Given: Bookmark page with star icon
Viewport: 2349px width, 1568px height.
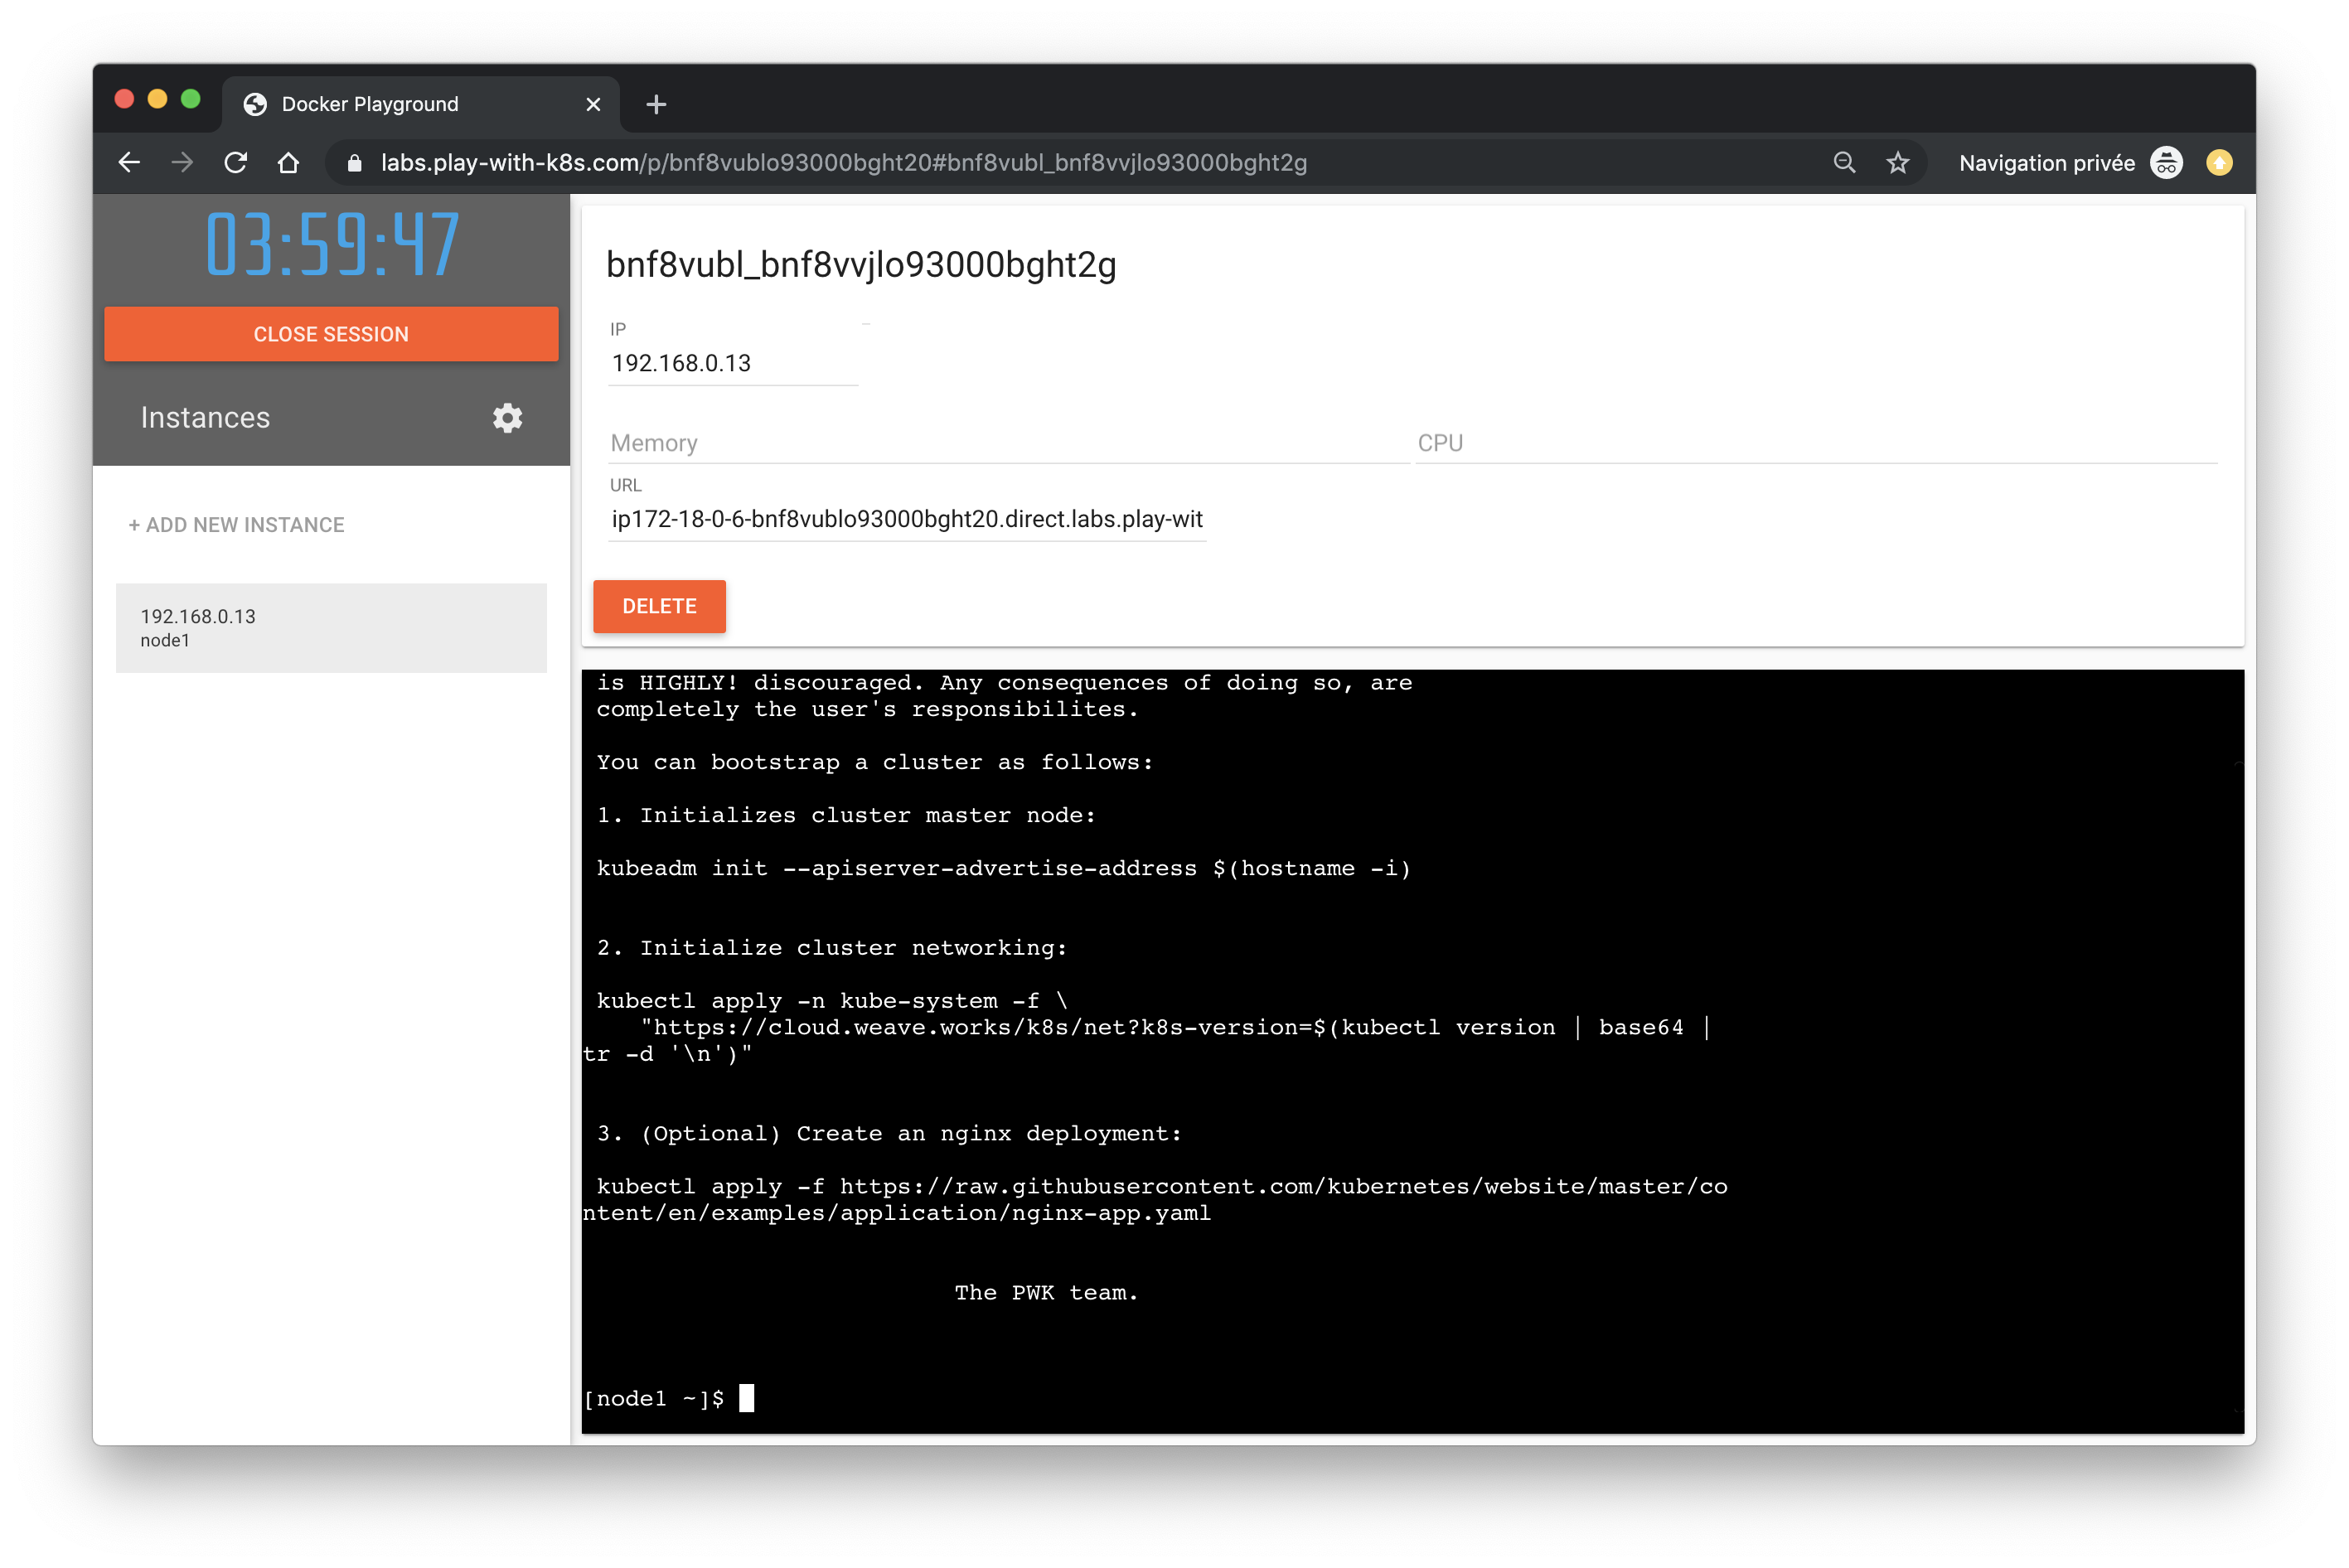Looking at the screenshot, I should pyautogui.click(x=1897, y=163).
